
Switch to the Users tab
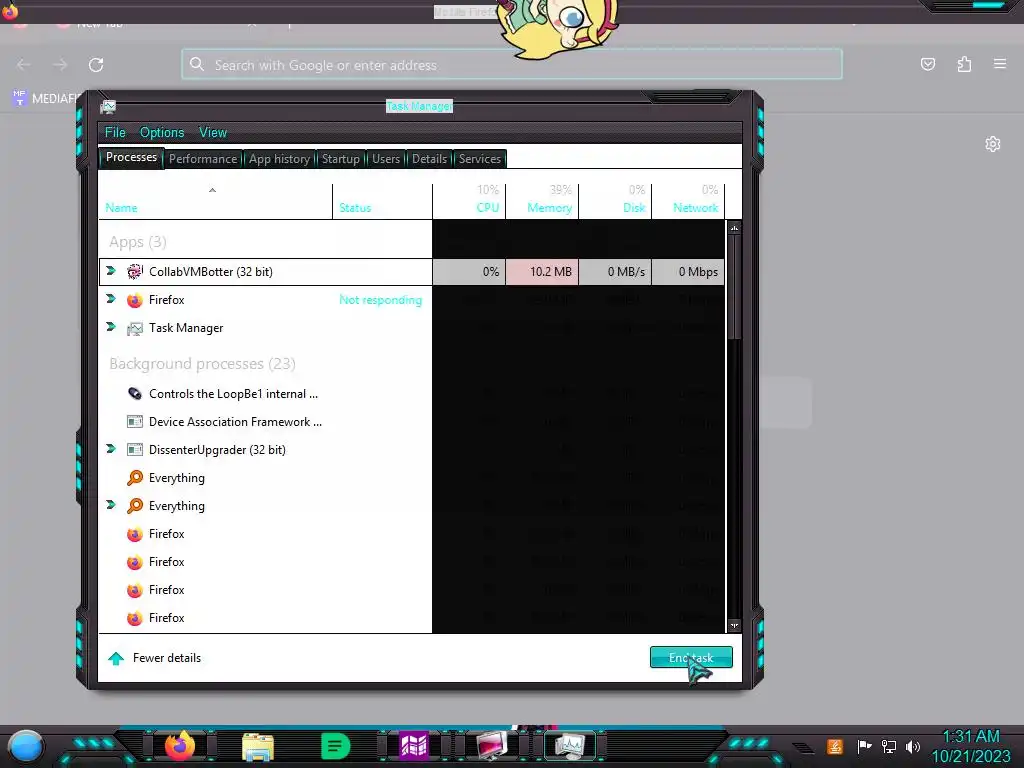point(386,159)
